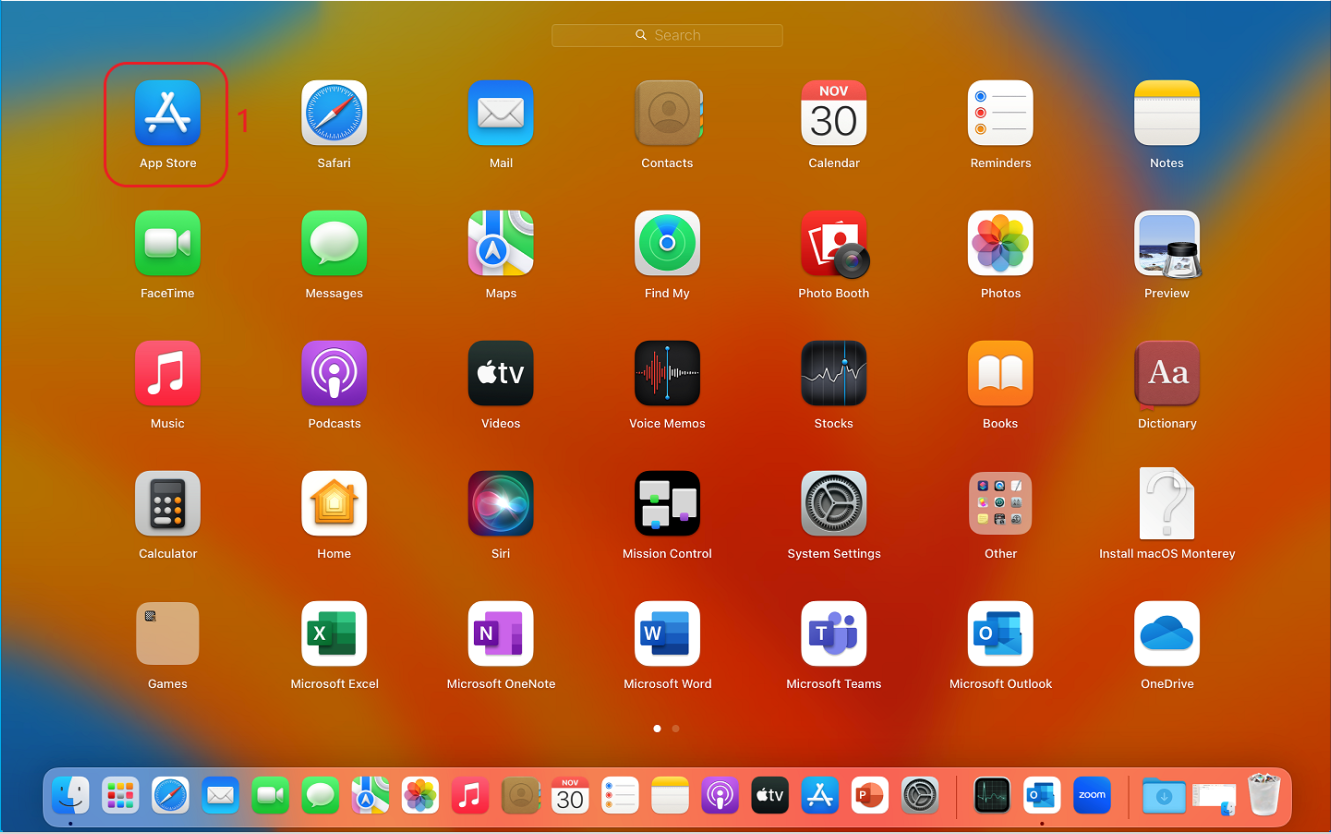Viewport: 1331px width, 834px height.
Task: Open Mail in the Launchpad grid
Action: [x=501, y=113]
